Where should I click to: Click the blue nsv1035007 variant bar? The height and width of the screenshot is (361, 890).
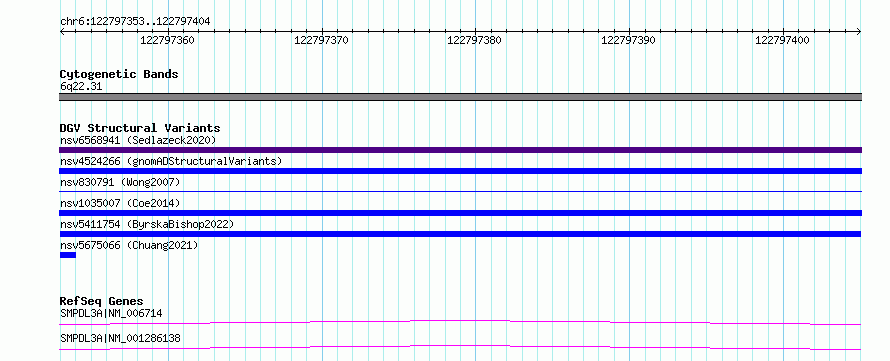click(x=460, y=213)
